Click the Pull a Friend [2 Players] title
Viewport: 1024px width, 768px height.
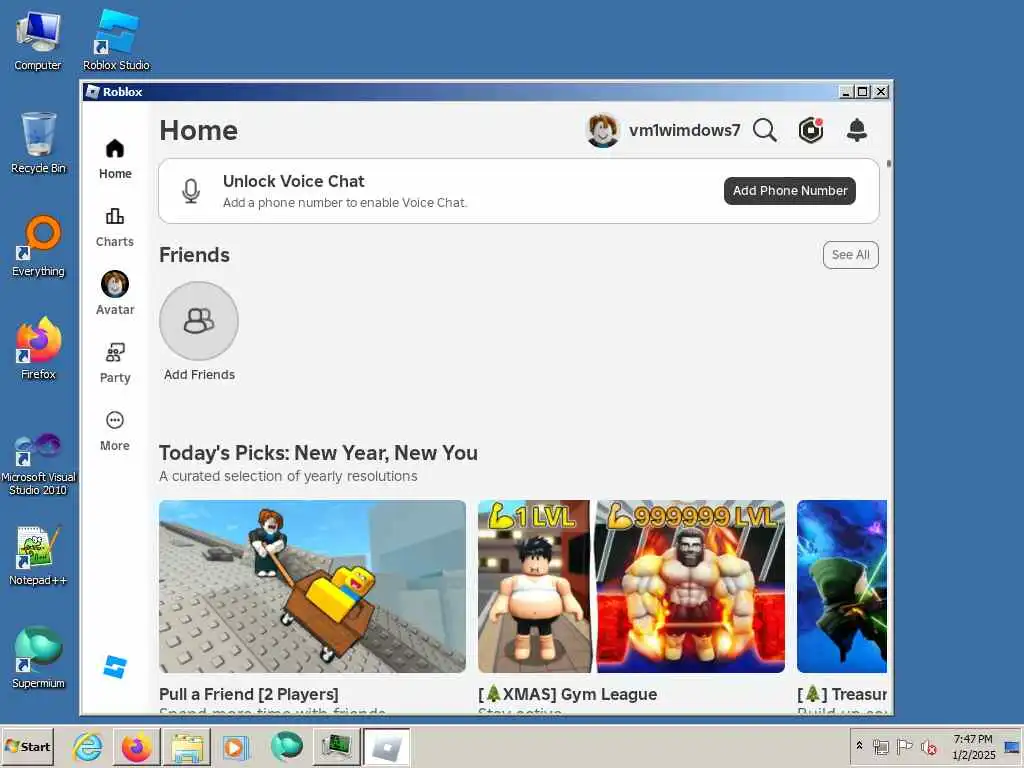(249, 694)
